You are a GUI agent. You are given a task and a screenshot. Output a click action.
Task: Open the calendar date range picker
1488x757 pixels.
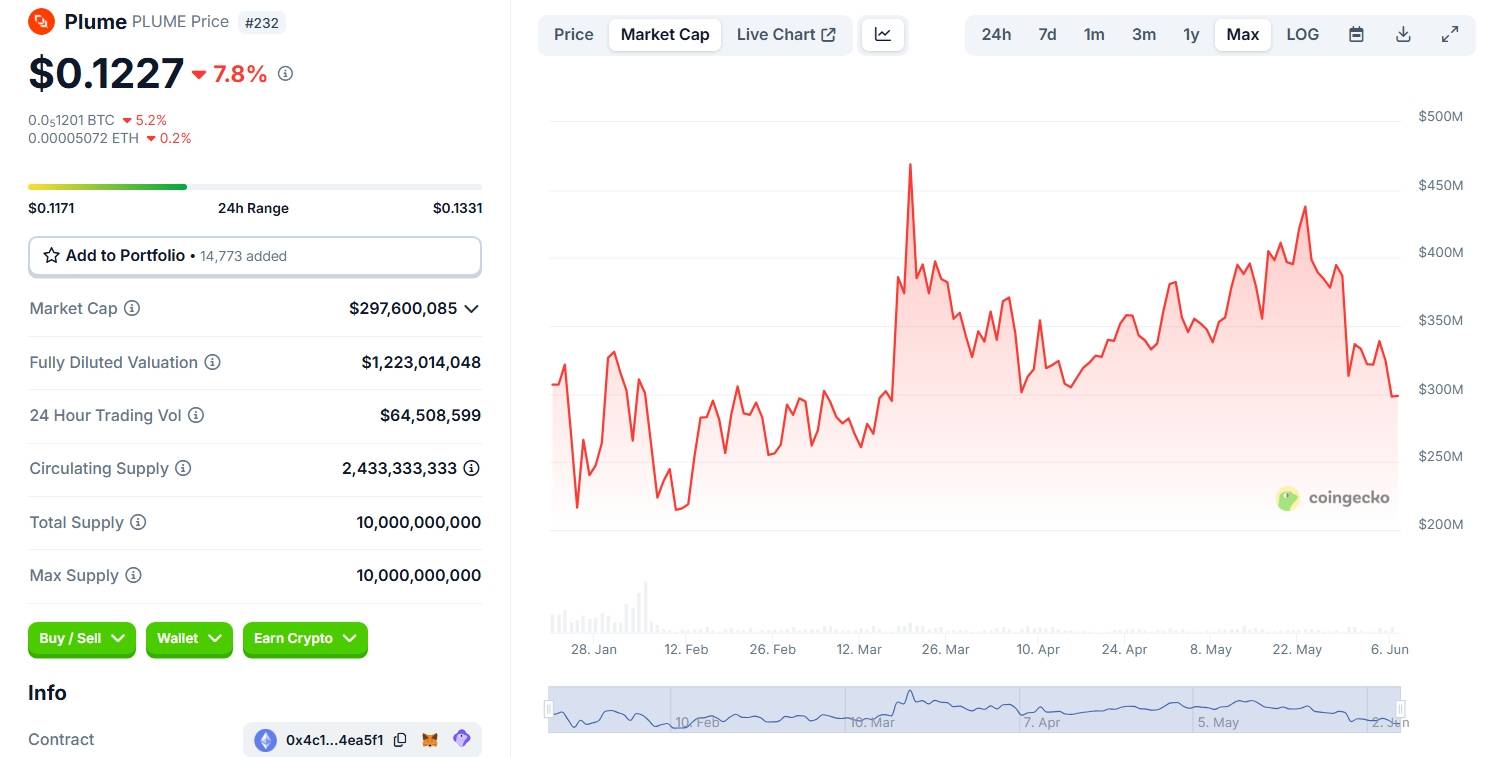tap(1356, 34)
